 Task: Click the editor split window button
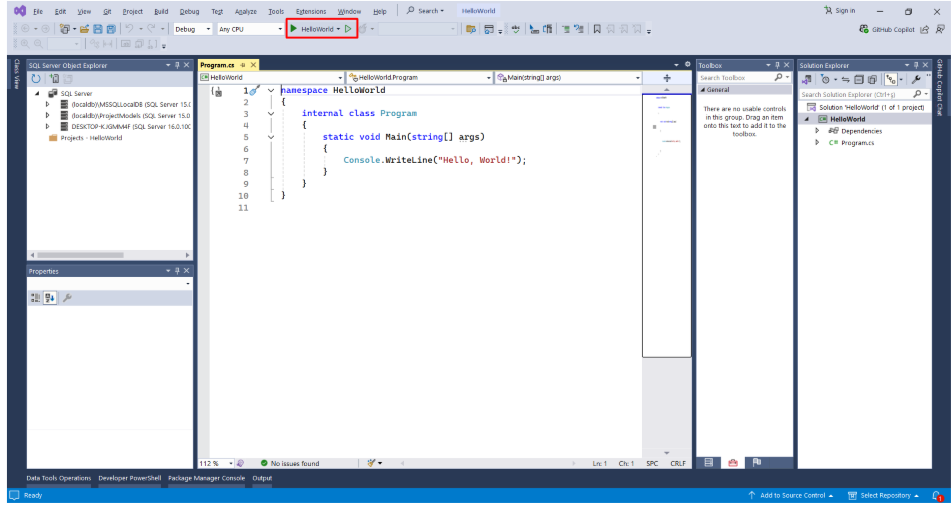pyautogui.click(x=667, y=78)
